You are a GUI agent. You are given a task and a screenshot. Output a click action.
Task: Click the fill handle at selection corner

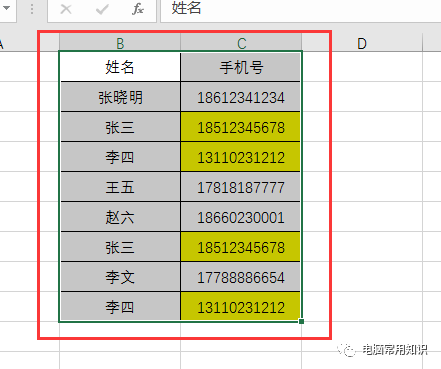(x=301, y=321)
